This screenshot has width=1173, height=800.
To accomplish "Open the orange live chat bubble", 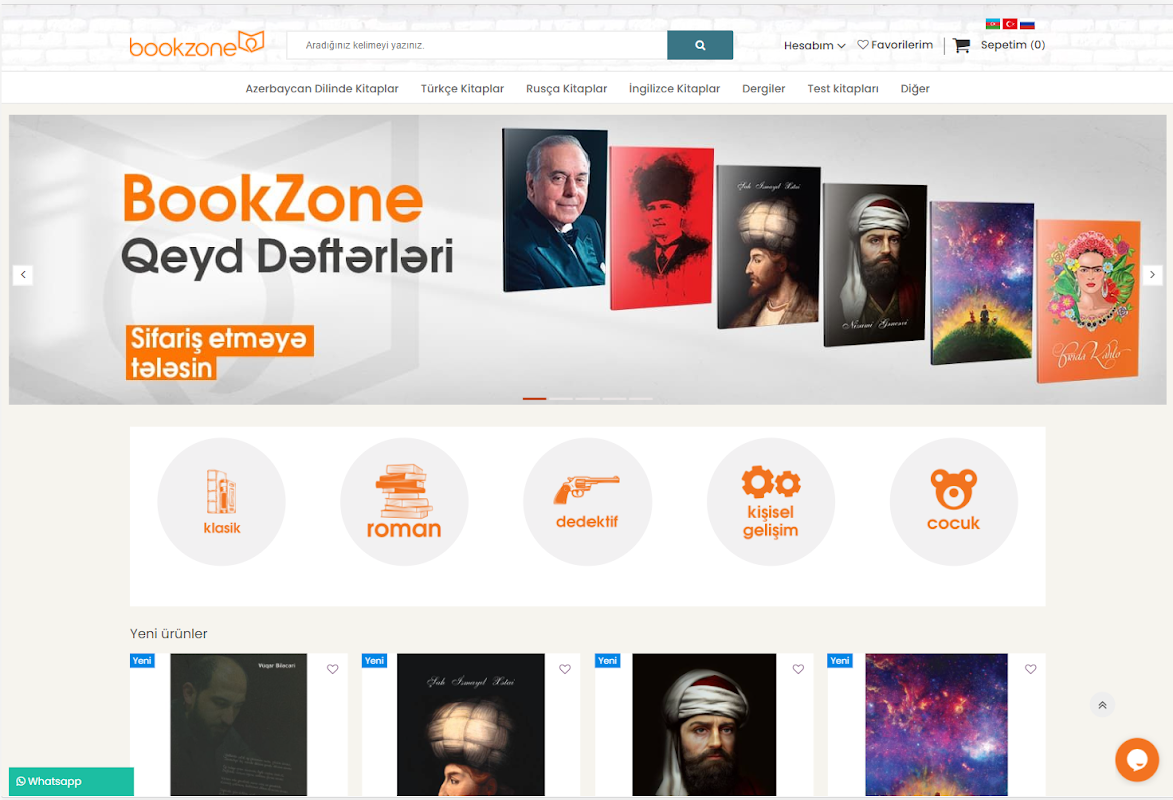I will 1136,760.
